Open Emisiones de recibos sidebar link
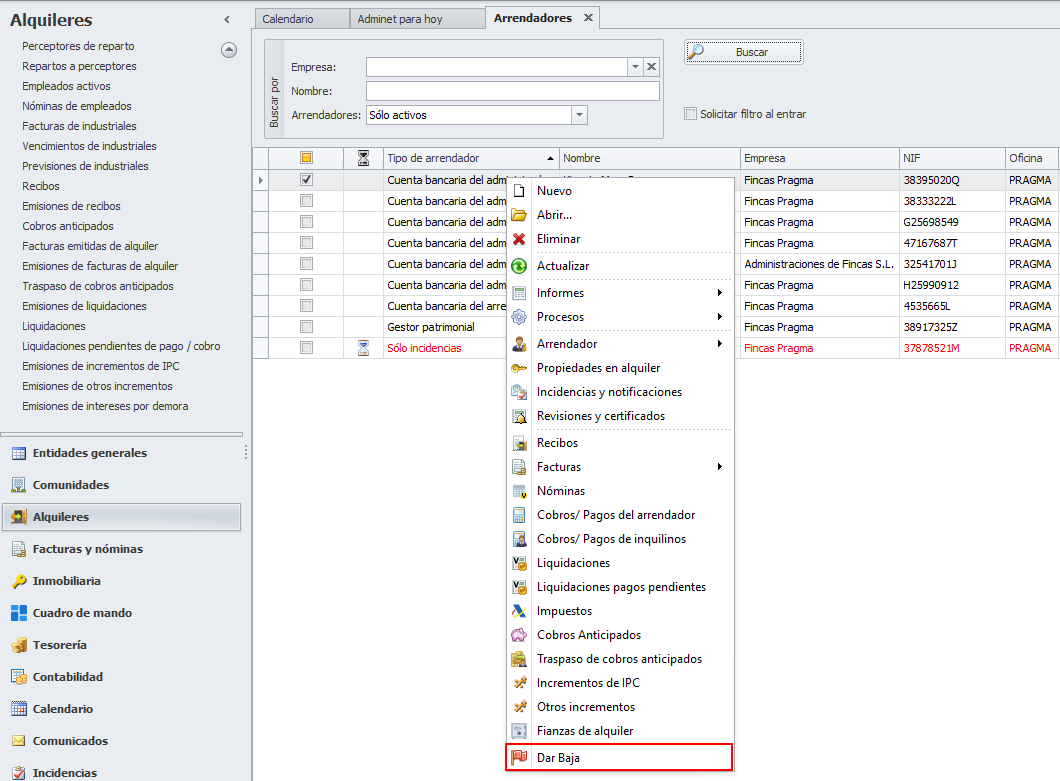The height and width of the screenshot is (781, 1060). [x=71, y=206]
